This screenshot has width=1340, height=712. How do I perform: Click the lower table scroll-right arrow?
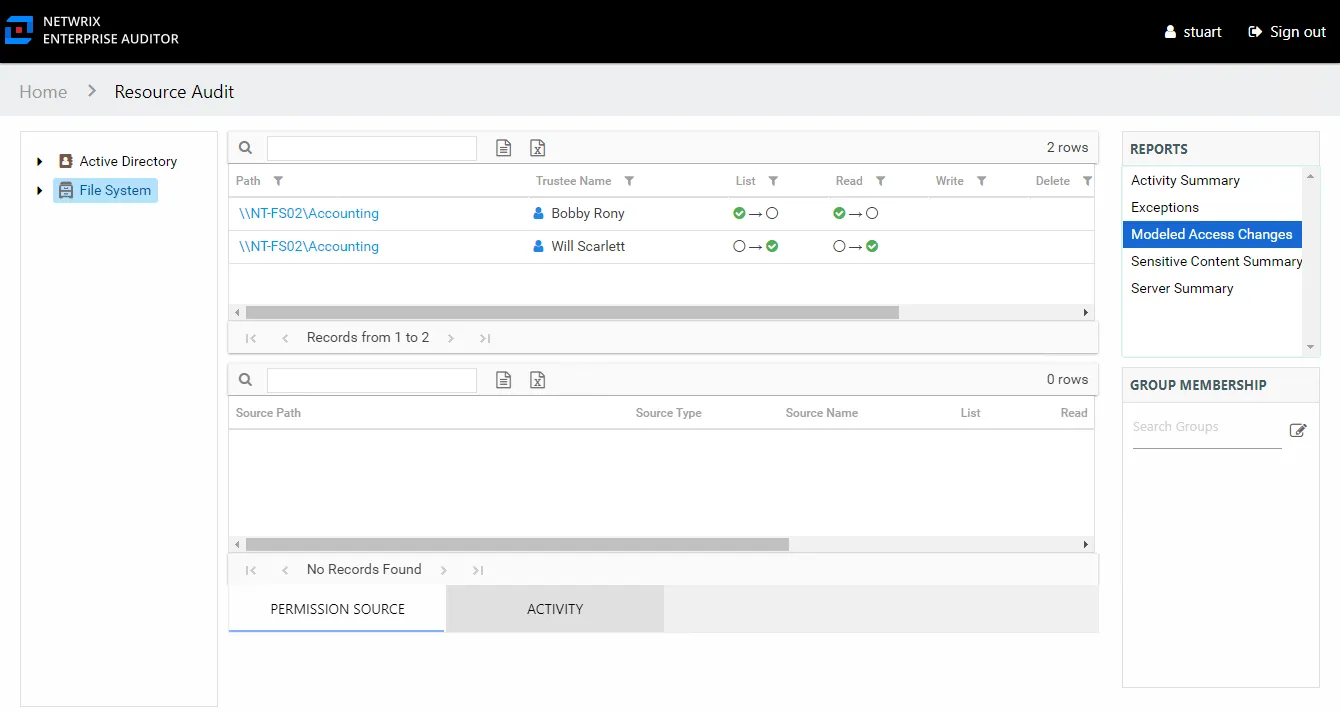[x=1086, y=544]
